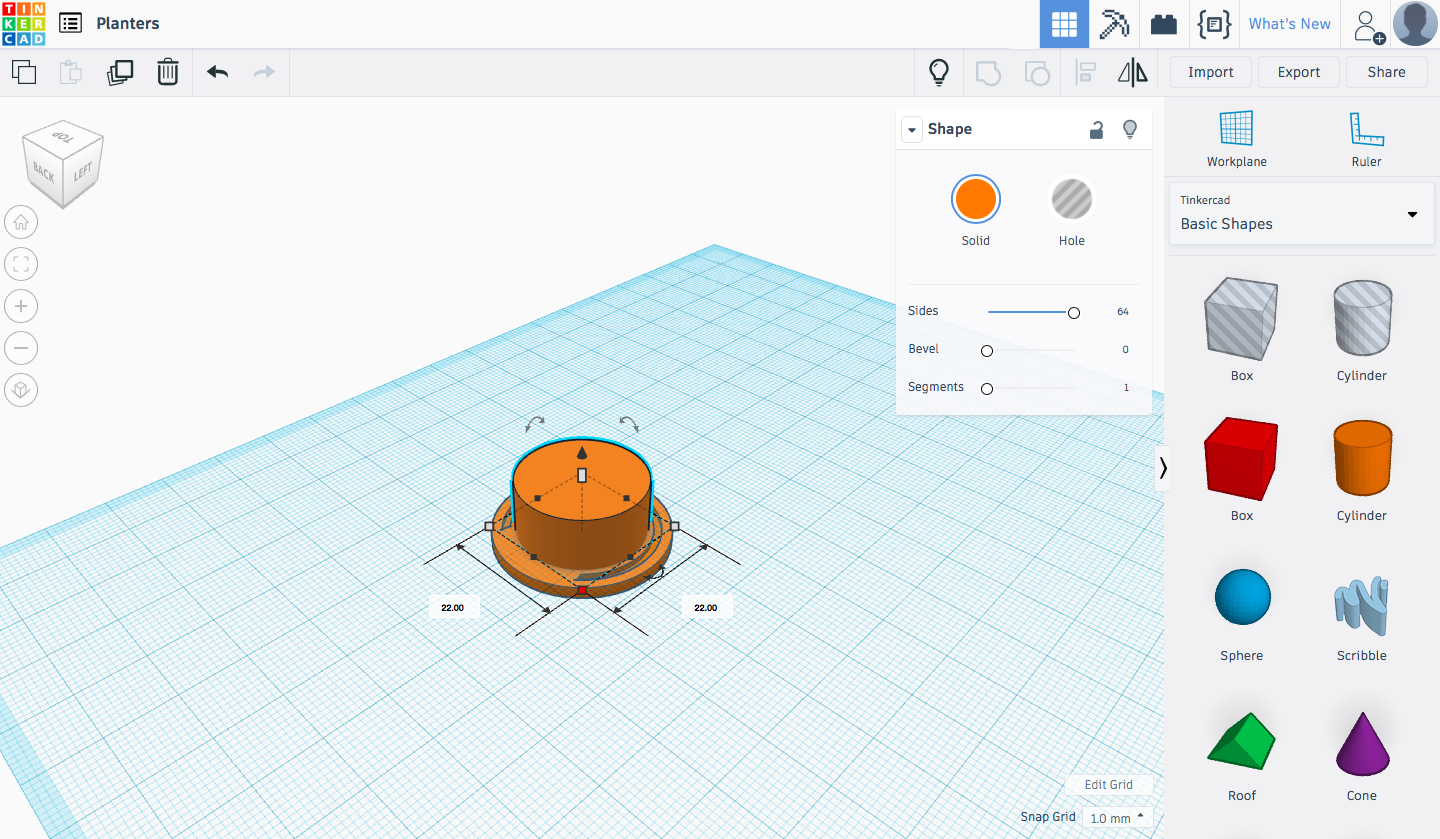Image resolution: width=1440 pixels, height=839 pixels.
Task: Collapse the Shape panel arrow
Action: pos(911,130)
